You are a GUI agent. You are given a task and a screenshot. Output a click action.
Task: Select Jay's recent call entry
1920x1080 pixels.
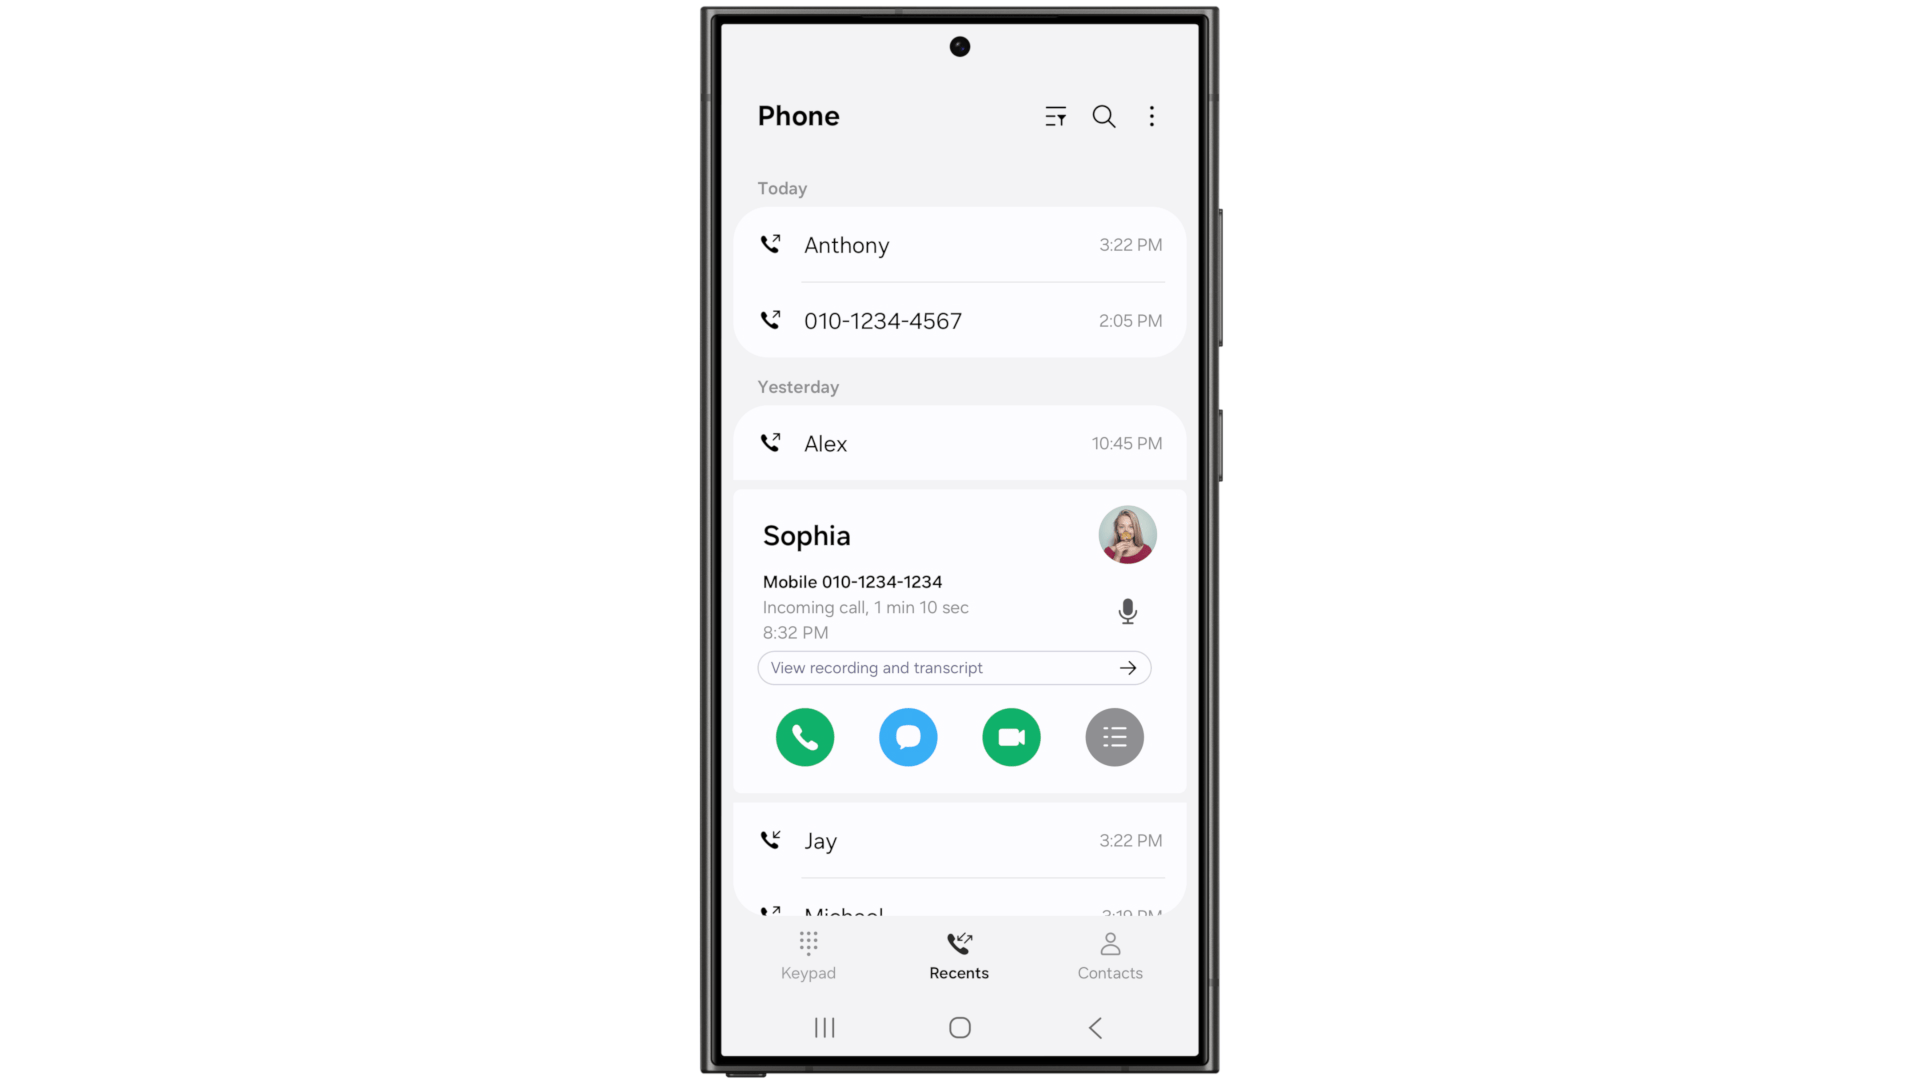(959, 840)
